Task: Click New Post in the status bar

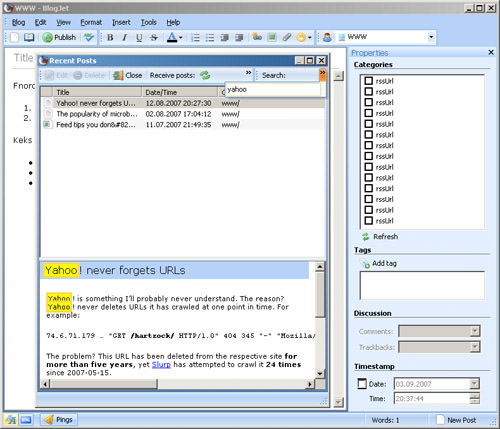Action: pyautogui.click(x=456, y=420)
